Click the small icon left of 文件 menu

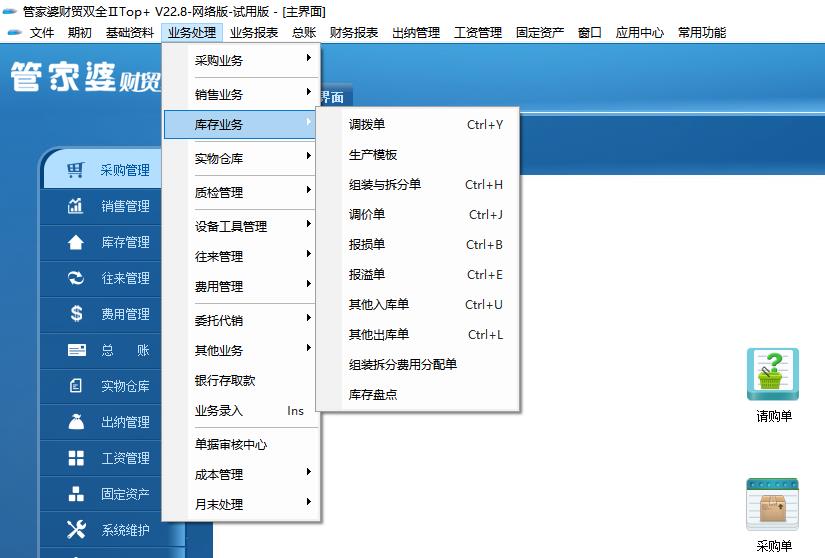[x=14, y=33]
